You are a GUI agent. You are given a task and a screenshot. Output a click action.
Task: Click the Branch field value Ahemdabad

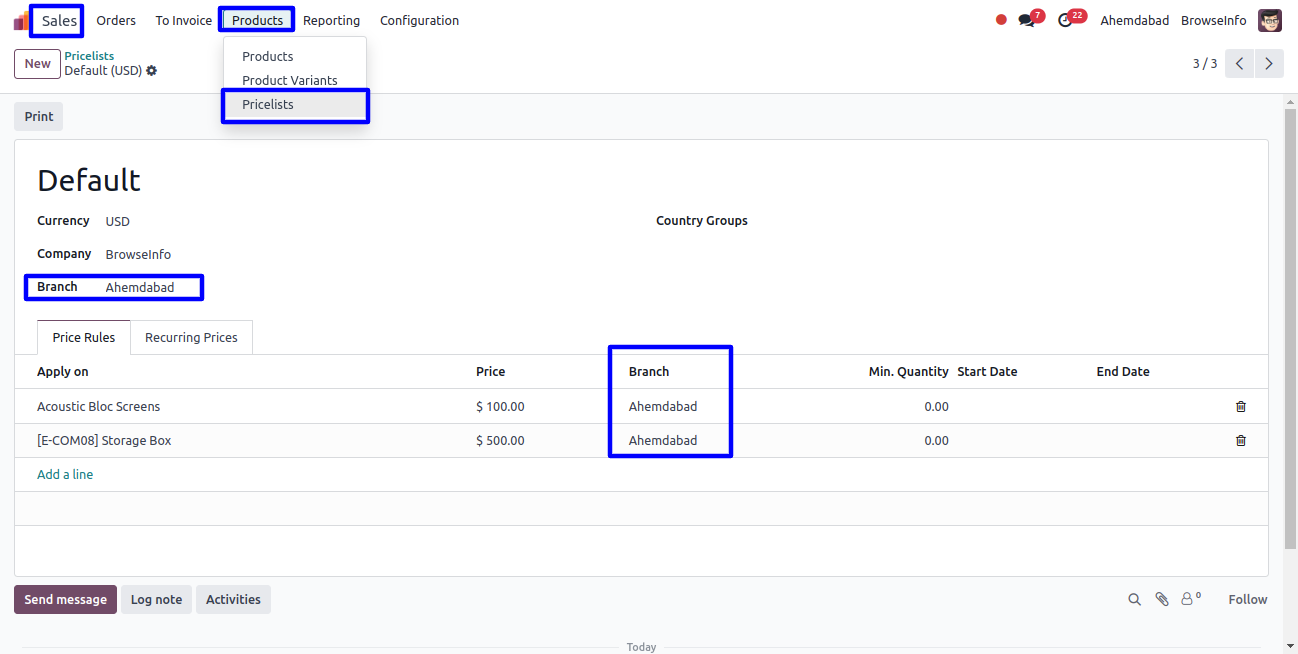point(140,288)
